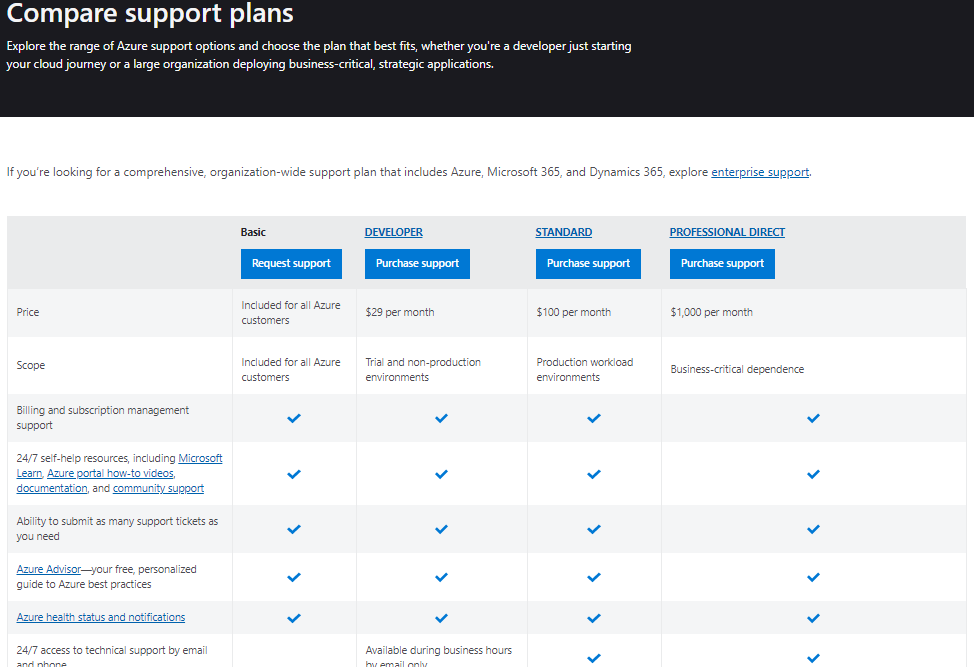Click Standard checkmark in Azure Advisor row
The image size is (974, 667).
[594, 578]
